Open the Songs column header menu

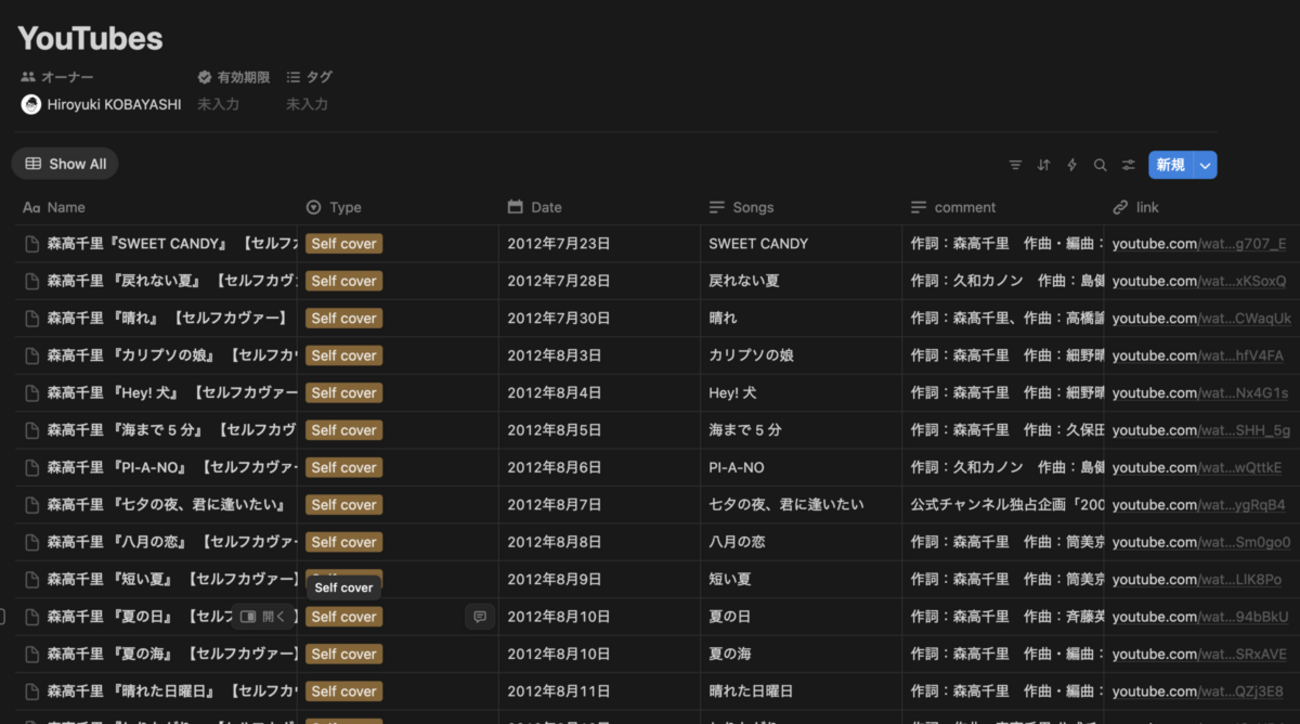pos(802,207)
